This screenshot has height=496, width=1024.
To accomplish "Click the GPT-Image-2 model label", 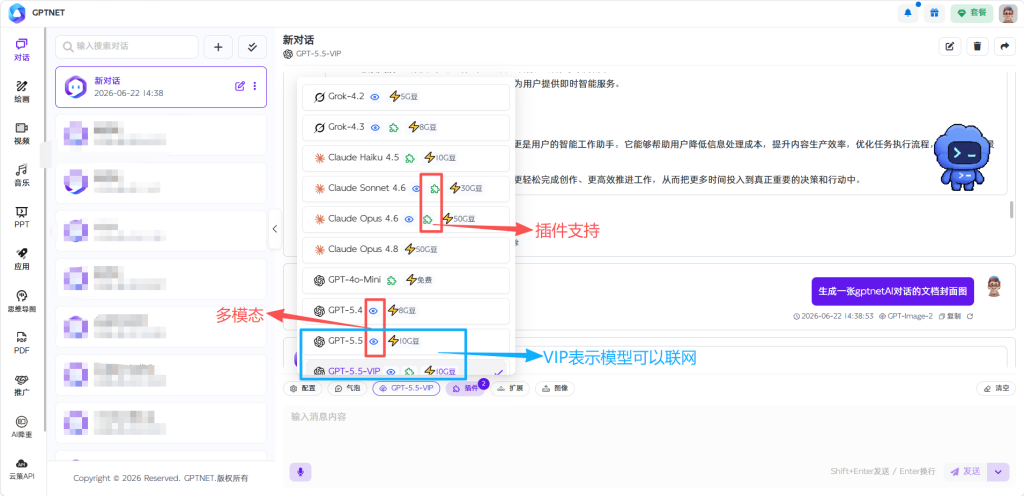I will coord(906,316).
